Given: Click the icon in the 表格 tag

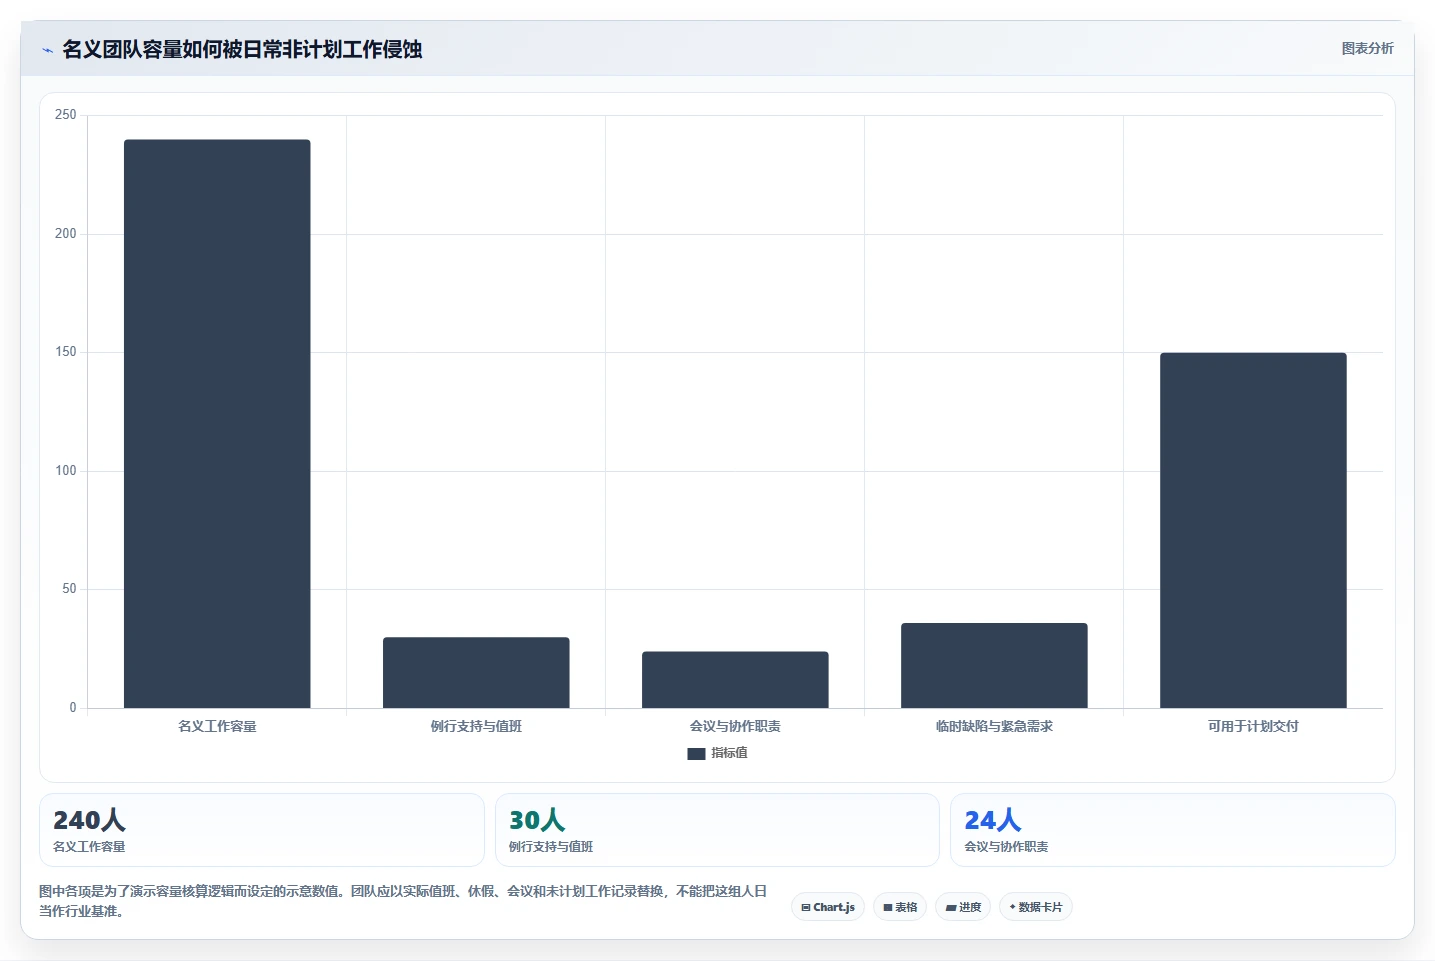Looking at the screenshot, I should (887, 908).
